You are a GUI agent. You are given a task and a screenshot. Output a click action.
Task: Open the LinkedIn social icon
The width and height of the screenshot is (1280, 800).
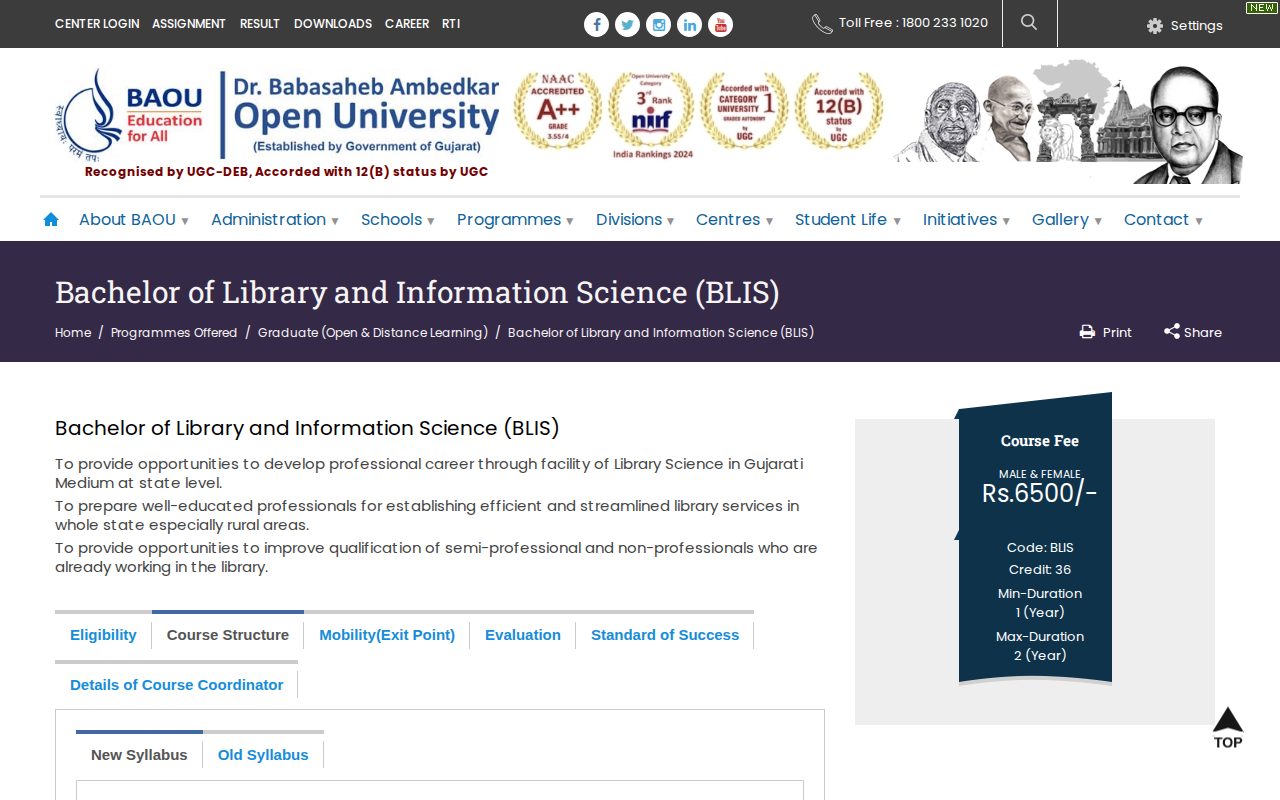click(x=689, y=25)
